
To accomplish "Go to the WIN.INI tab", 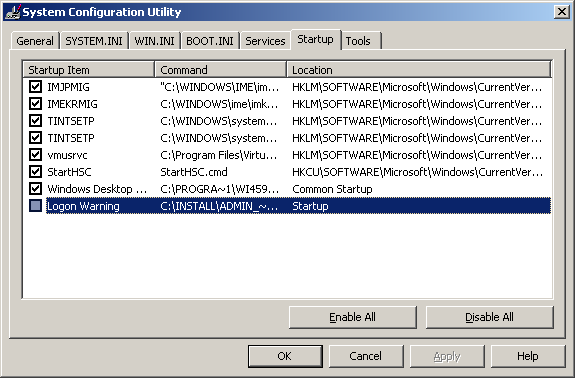I will pos(154,41).
